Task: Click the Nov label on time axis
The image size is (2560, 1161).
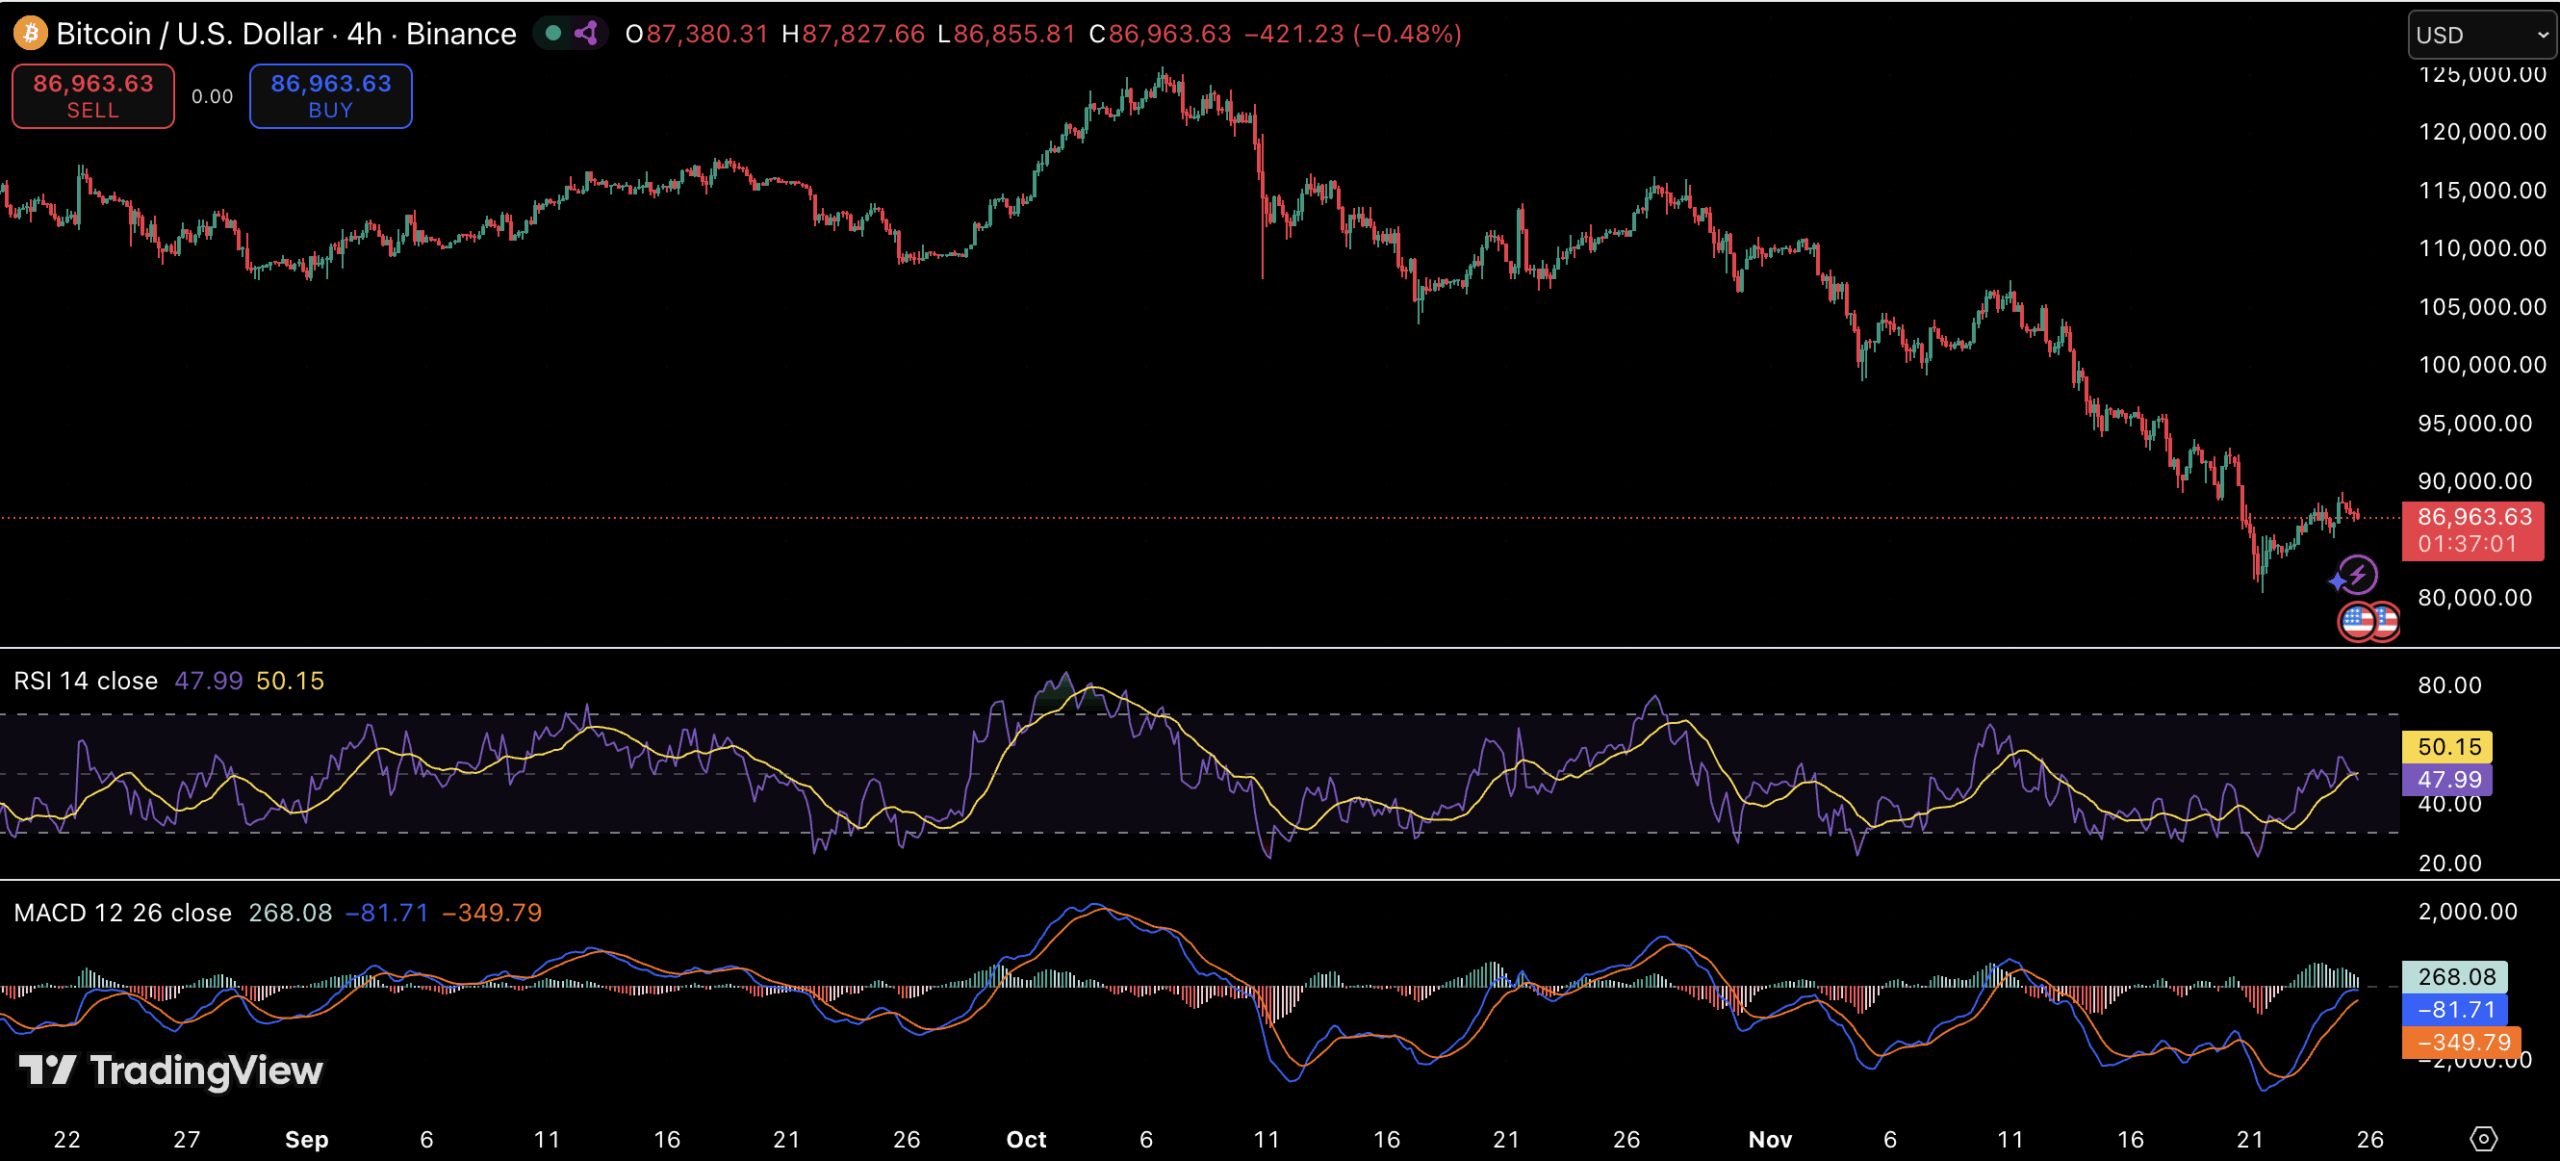Action: [1769, 1139]
